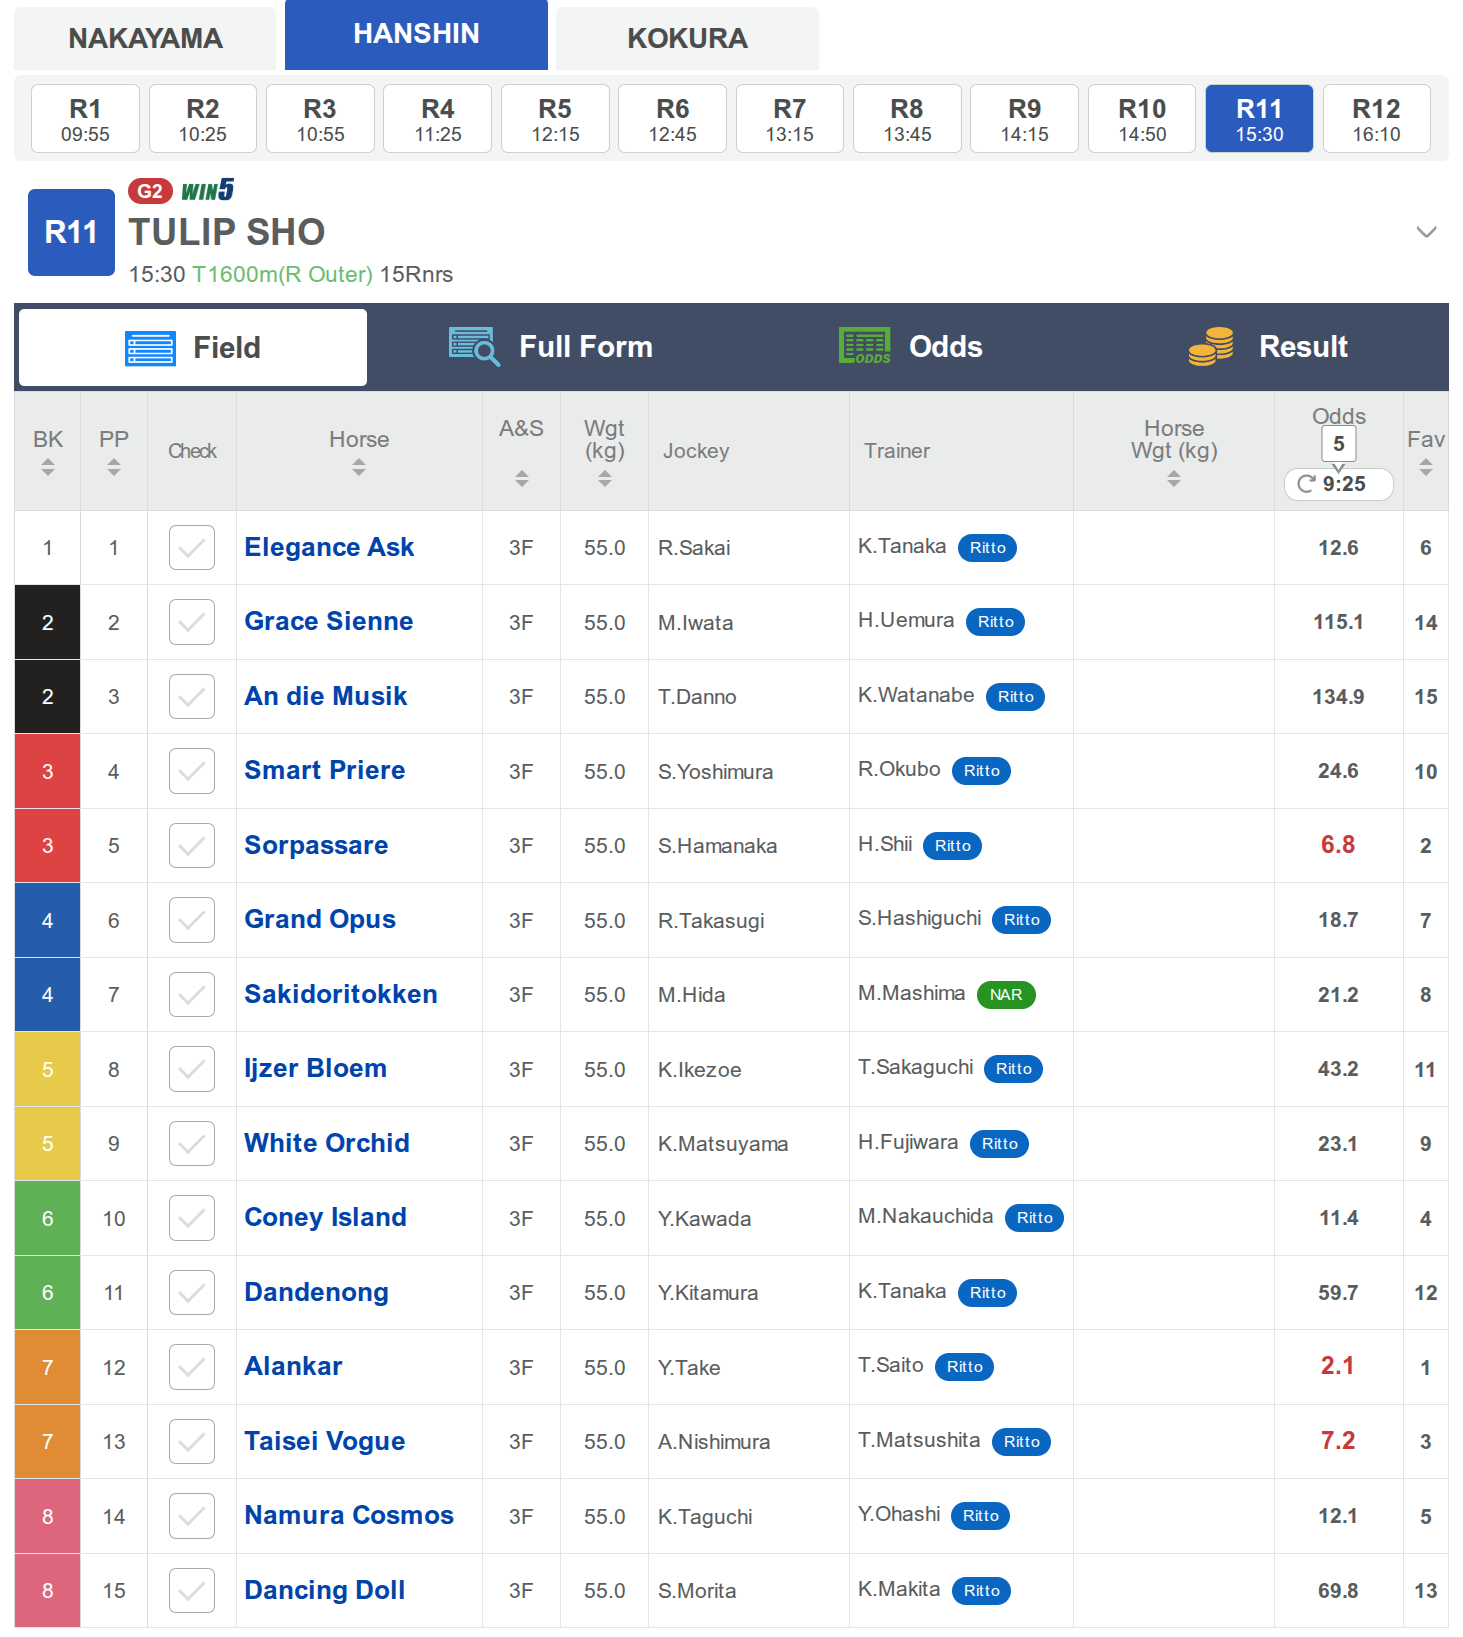1463x1637 pixels.
Task: Open the Smart Priere horse link
Action: (325, 771)
